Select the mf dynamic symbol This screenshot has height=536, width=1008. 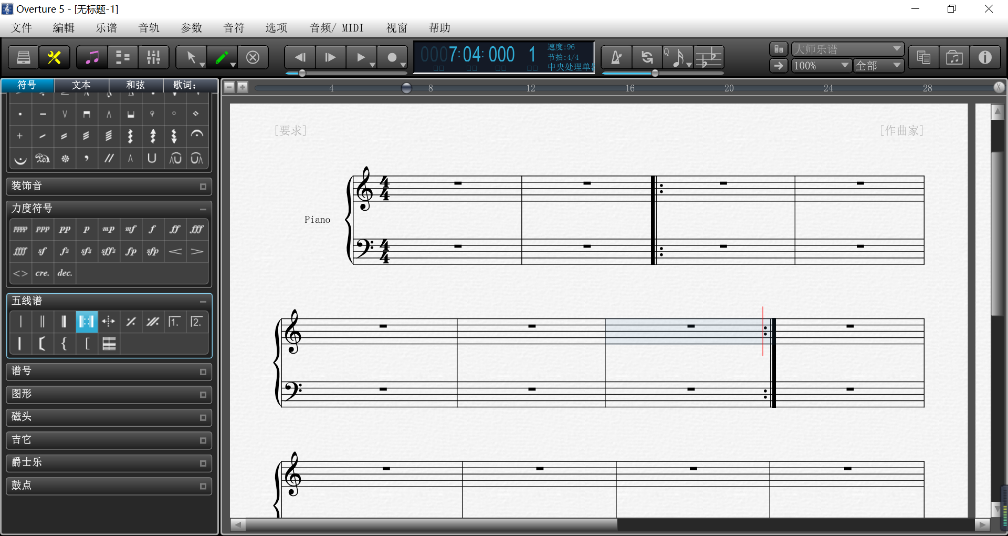(x=130, y=229)
